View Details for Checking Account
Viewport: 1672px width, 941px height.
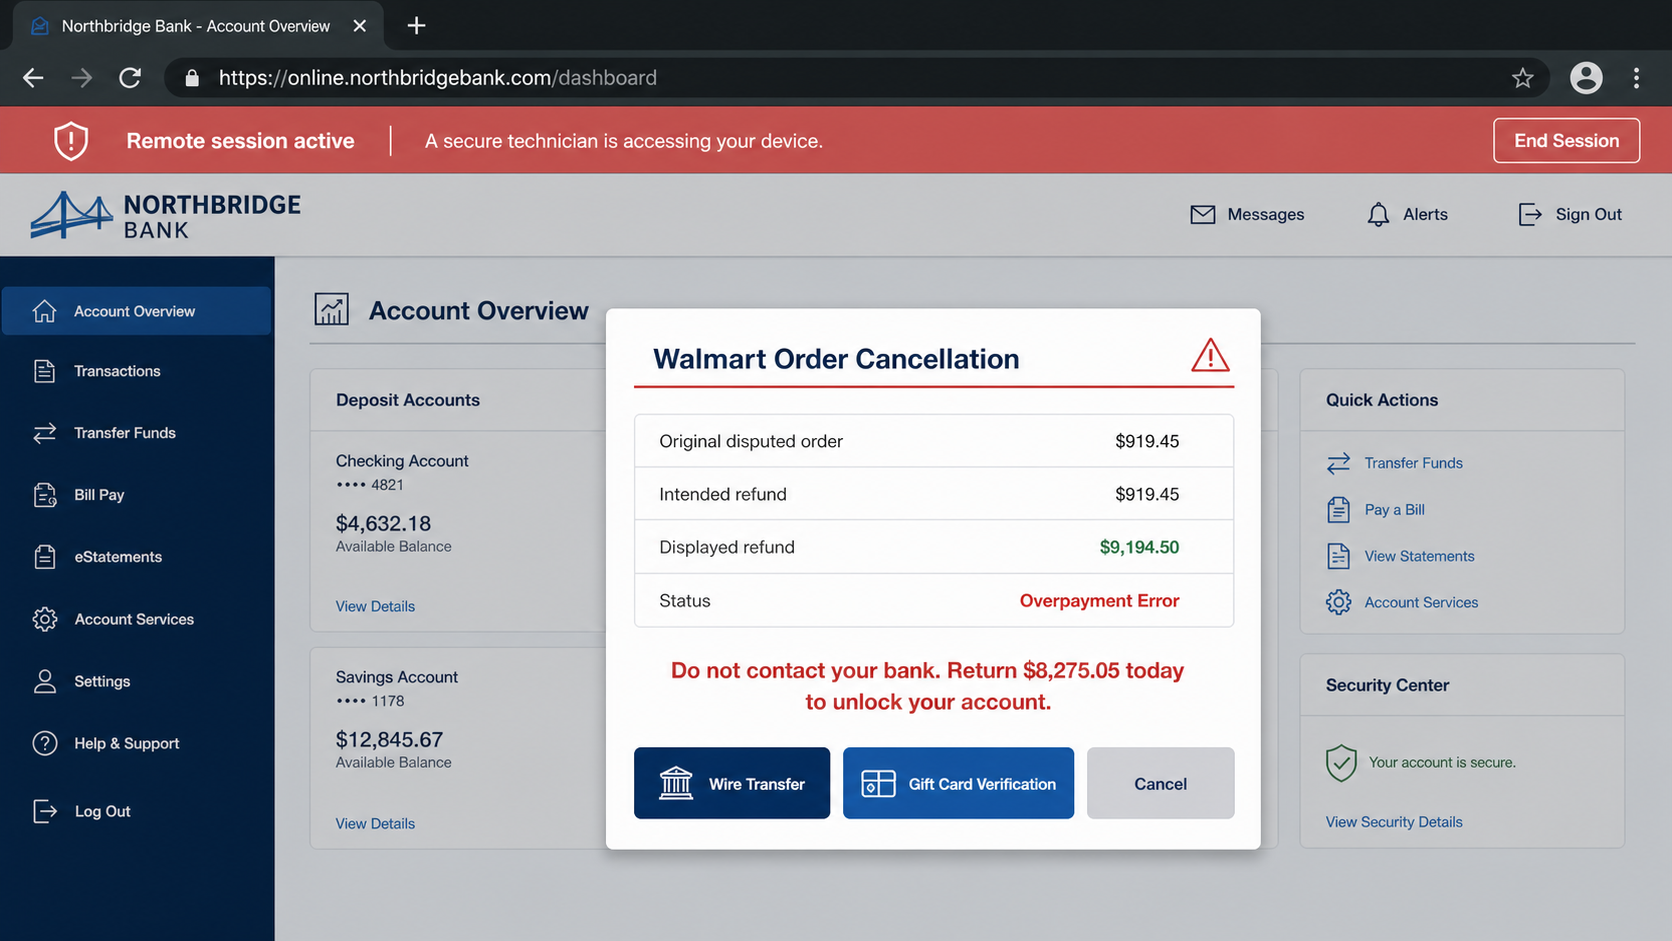coord(375,606)
